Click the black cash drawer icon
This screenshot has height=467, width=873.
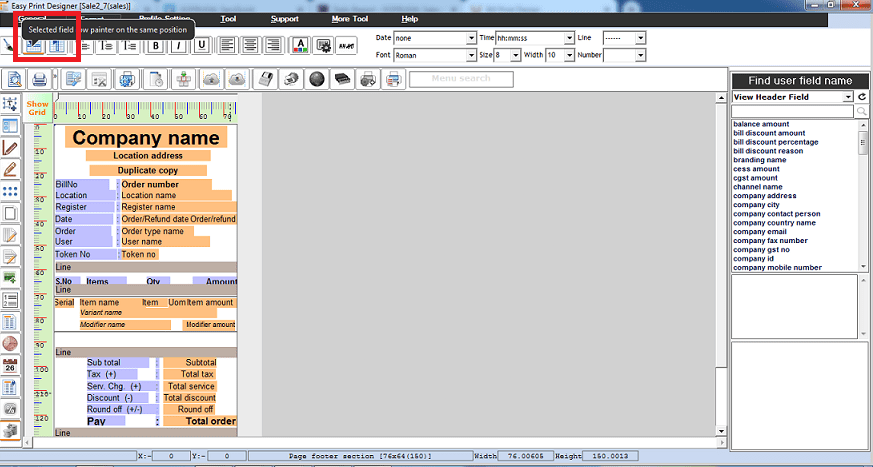342,80
